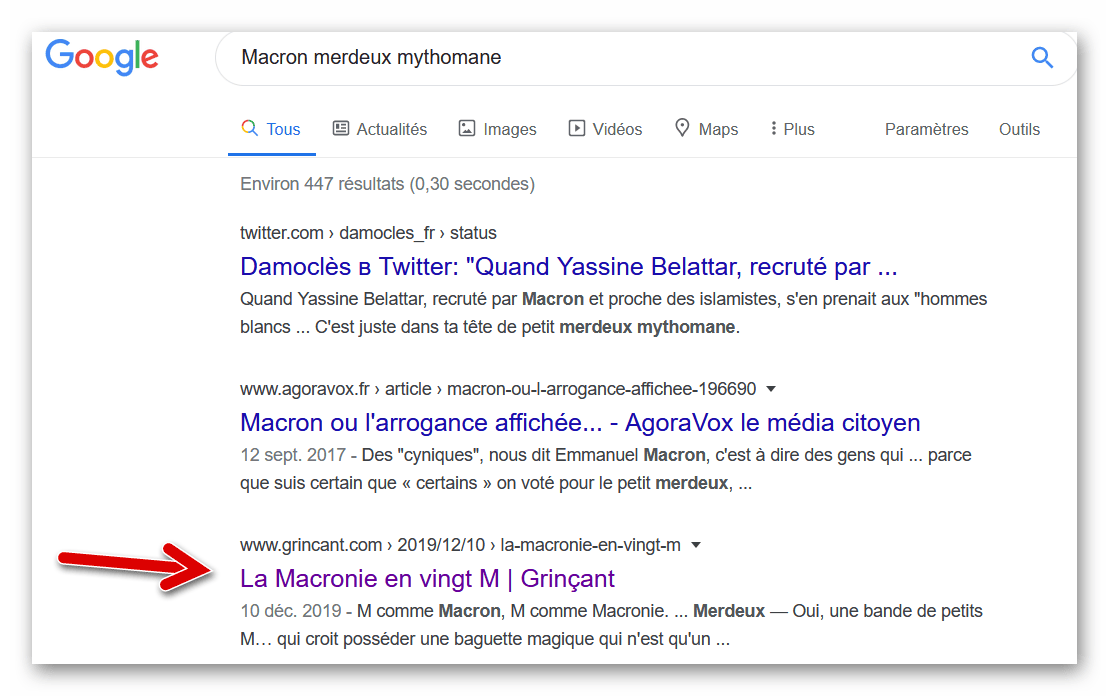This screenshot has width=1109, height=696.
Task: Expand dropdown arrow next to grincant.com URL
Action: pos(696,545)
